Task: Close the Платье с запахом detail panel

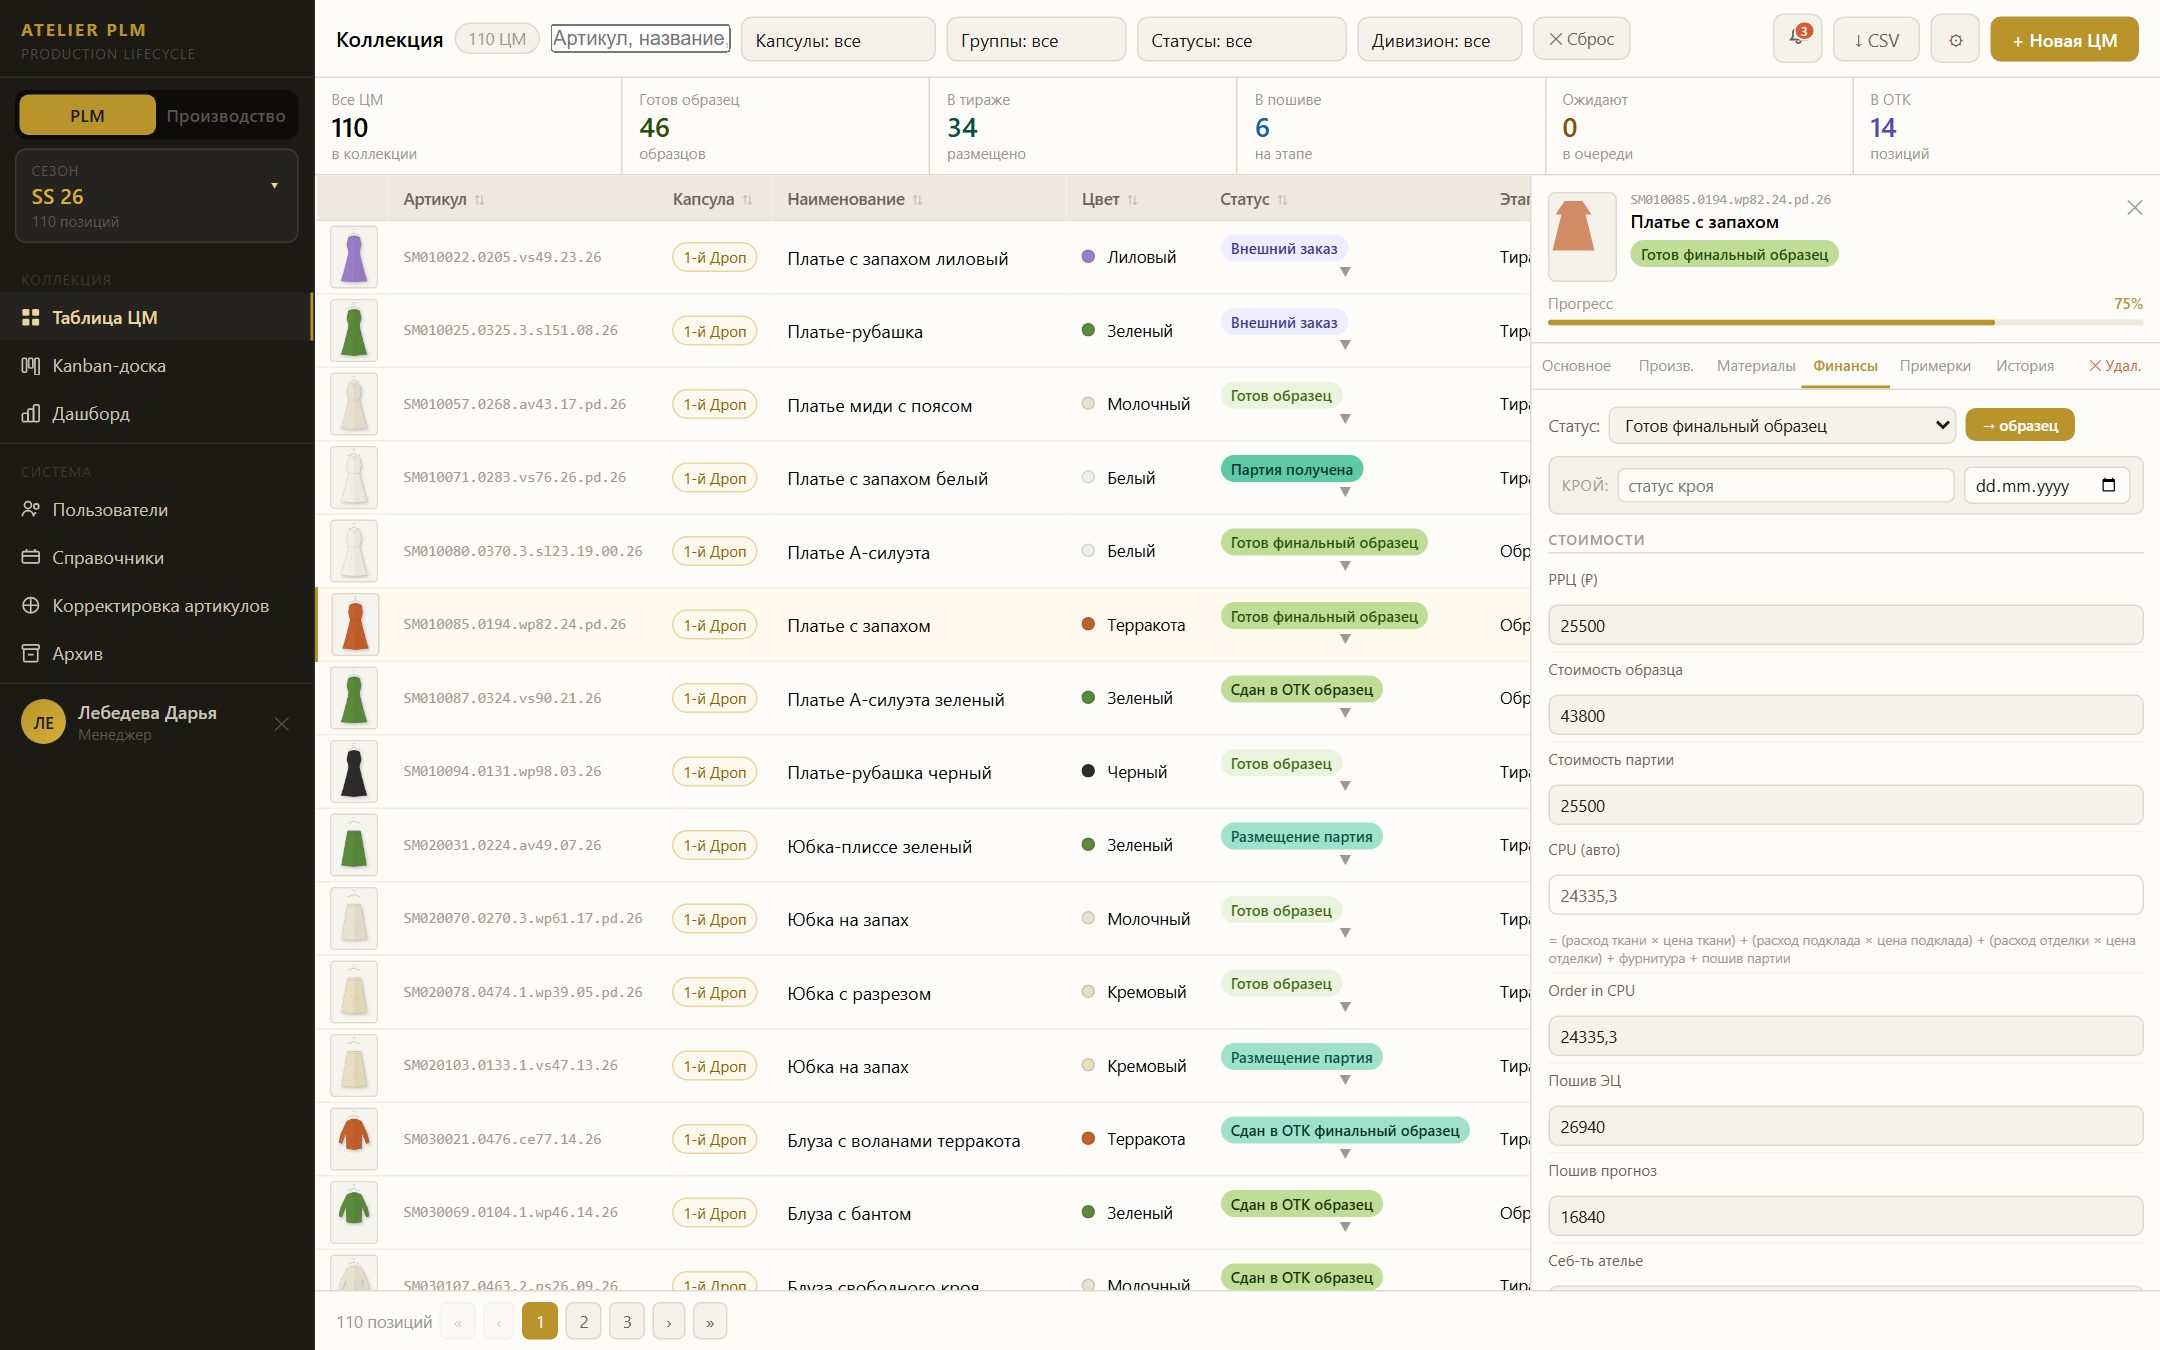Action: click(x=2134, y=208)
